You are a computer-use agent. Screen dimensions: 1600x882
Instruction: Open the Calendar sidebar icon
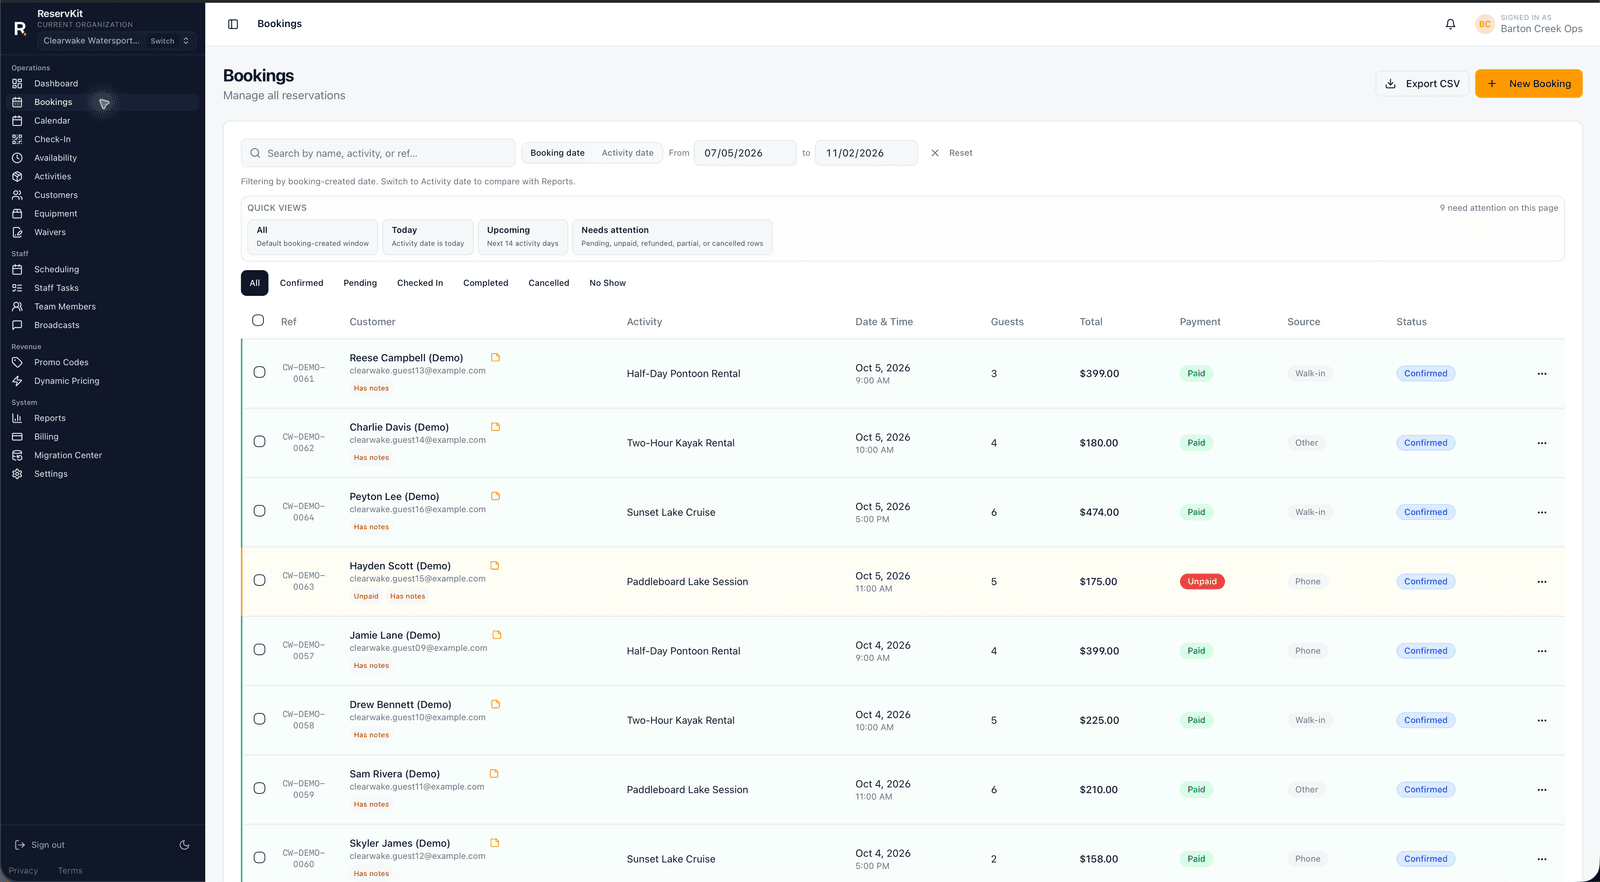[x=17, y=121]
